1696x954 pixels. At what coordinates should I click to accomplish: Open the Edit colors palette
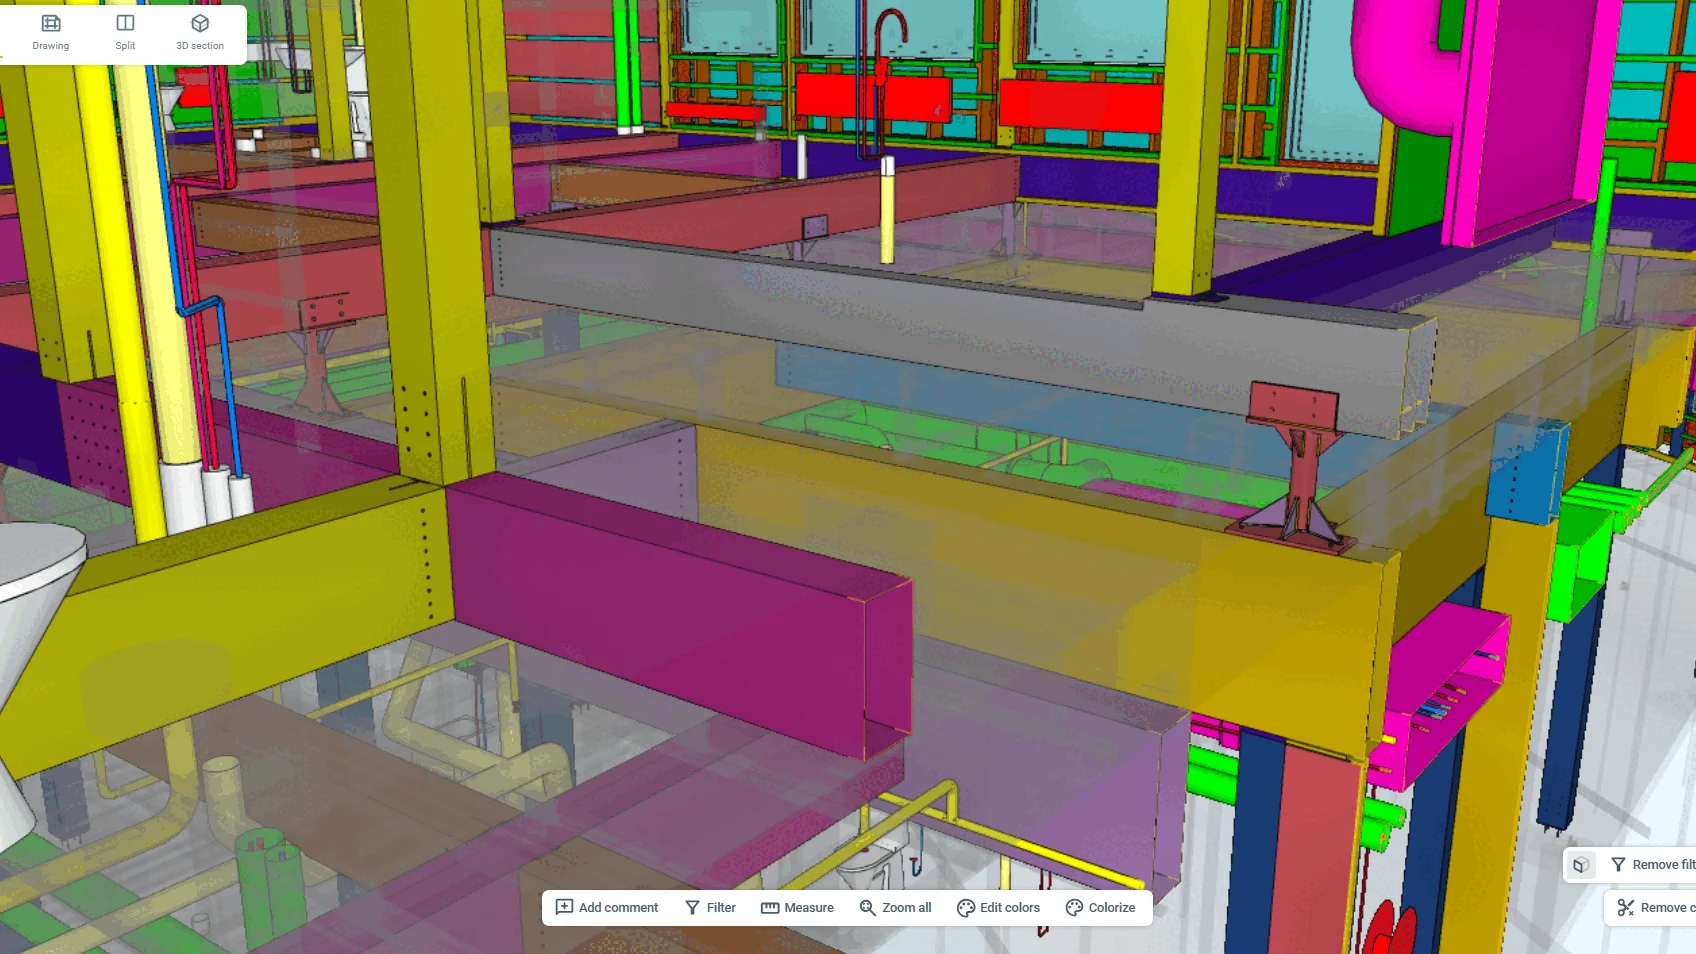(x=998, y=908)
